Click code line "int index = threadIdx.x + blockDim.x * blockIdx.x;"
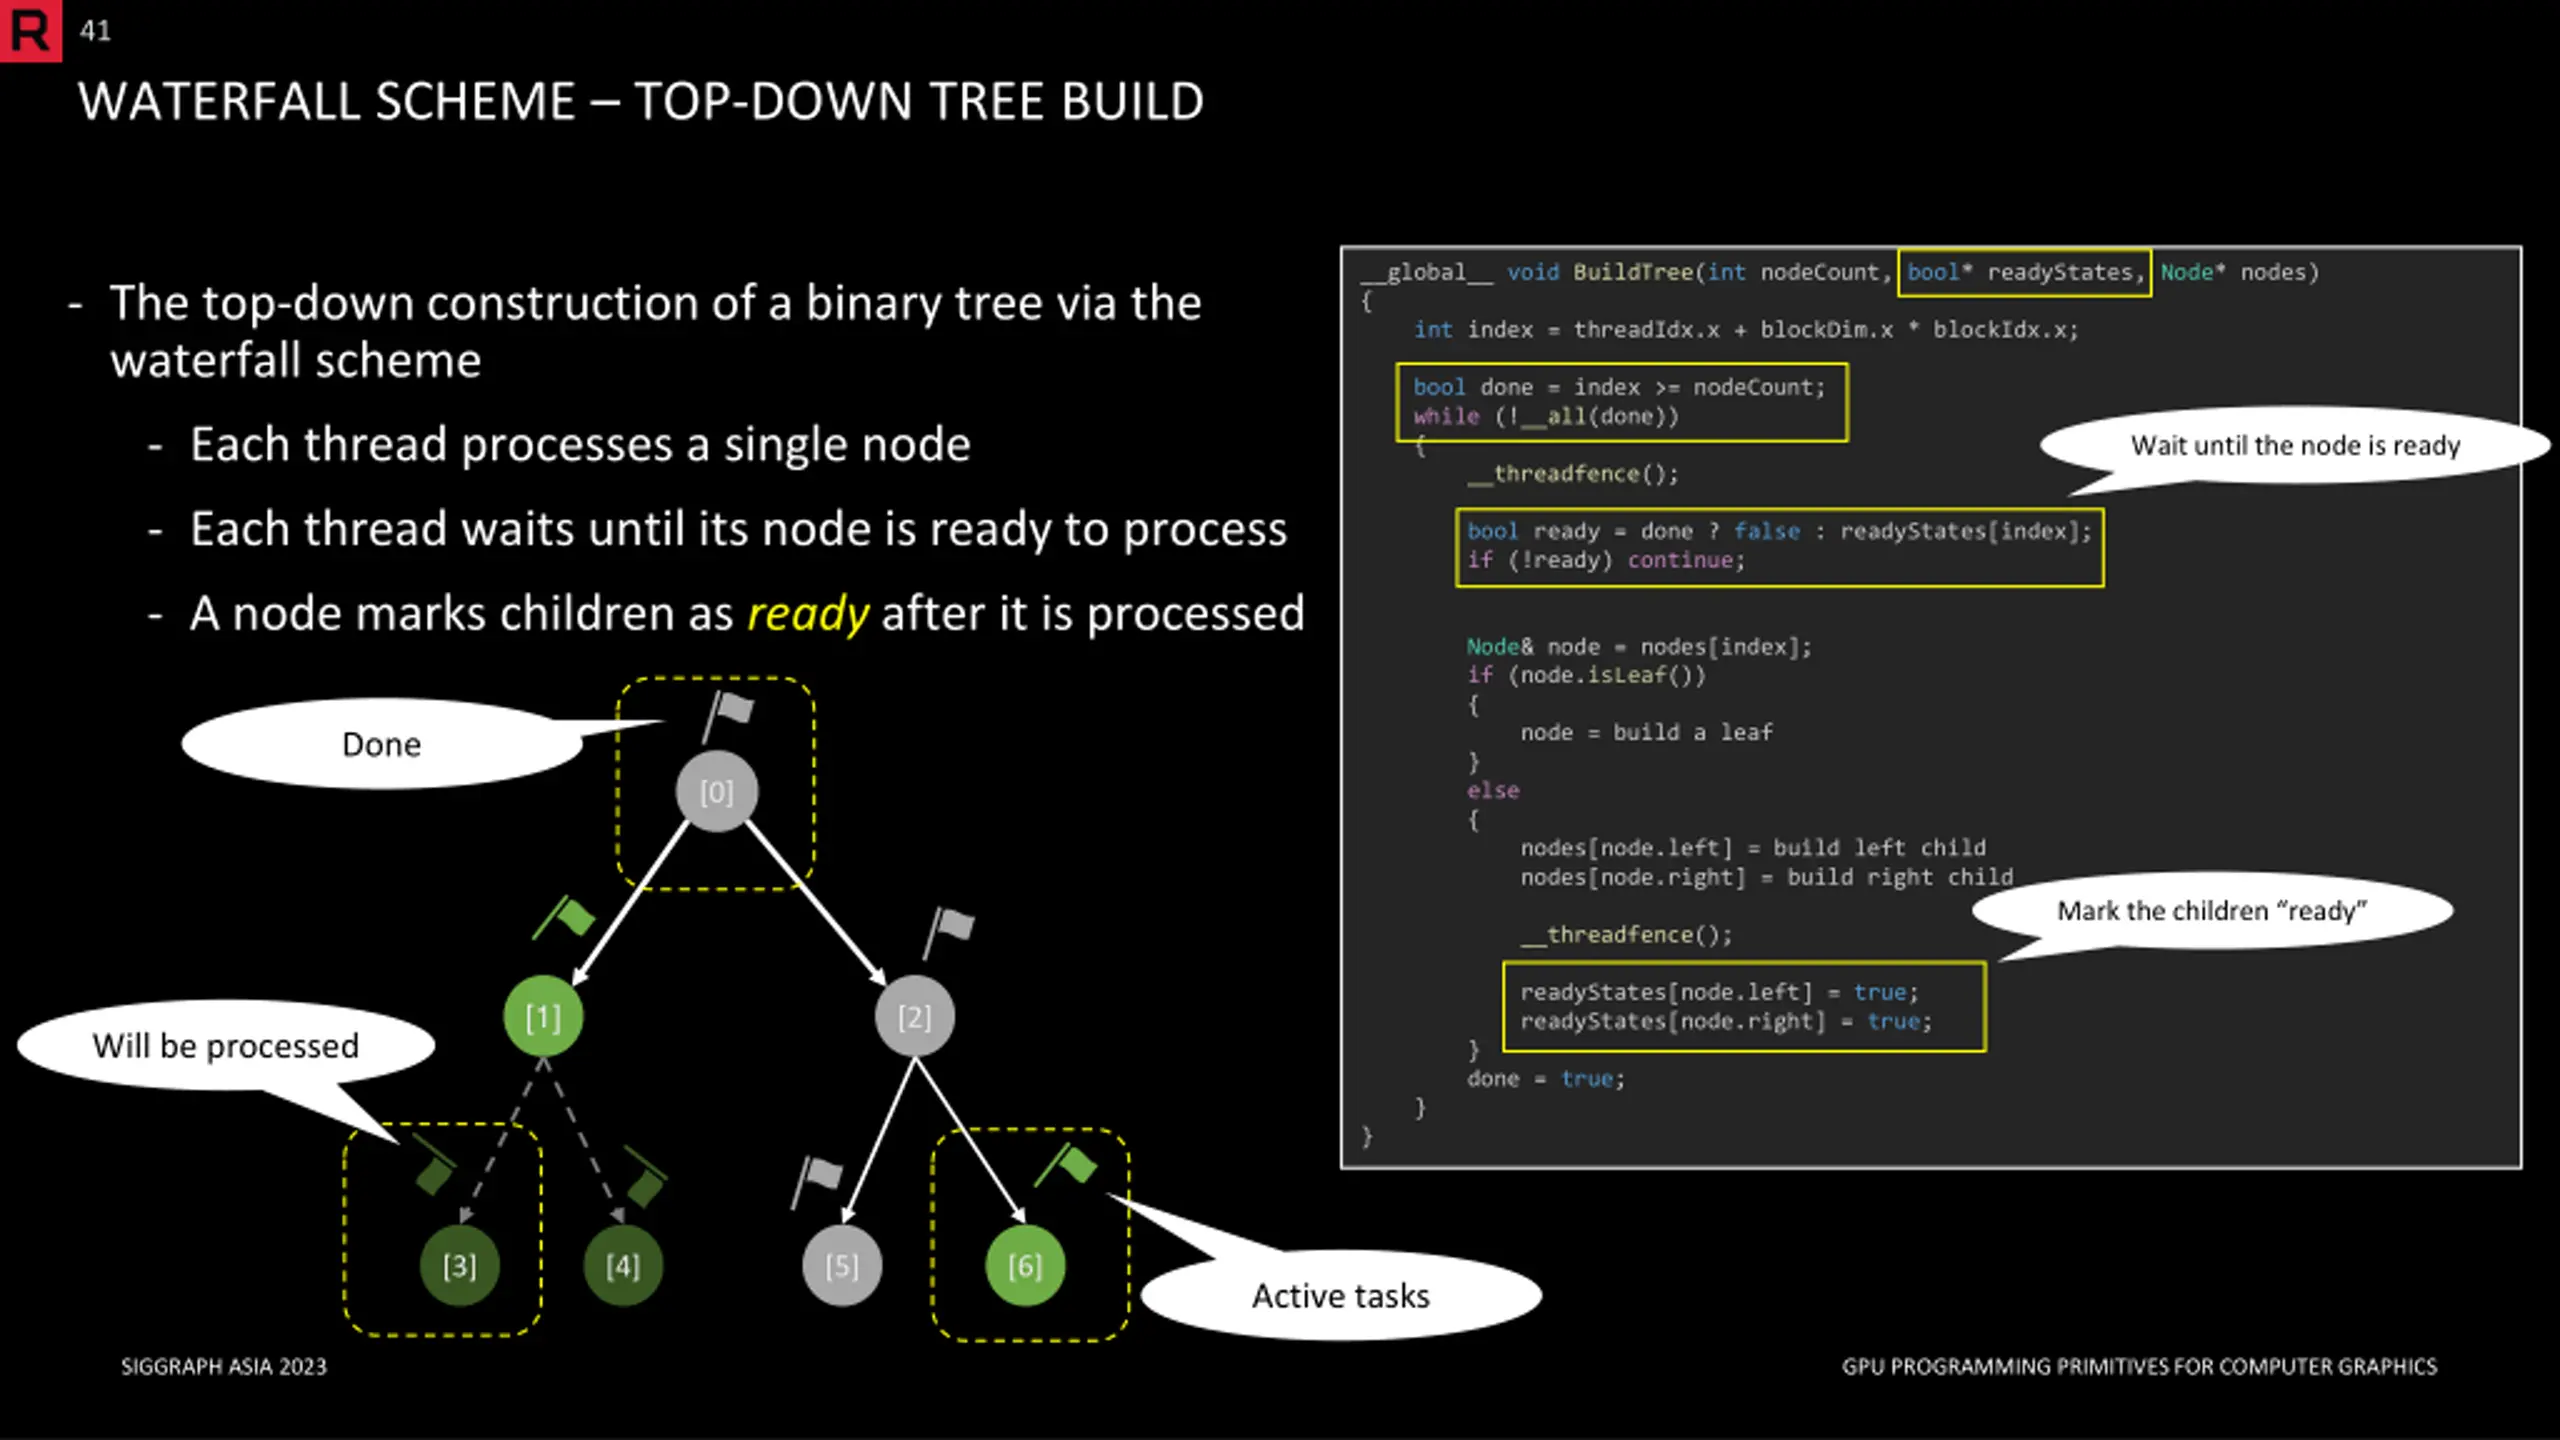 1746,330
